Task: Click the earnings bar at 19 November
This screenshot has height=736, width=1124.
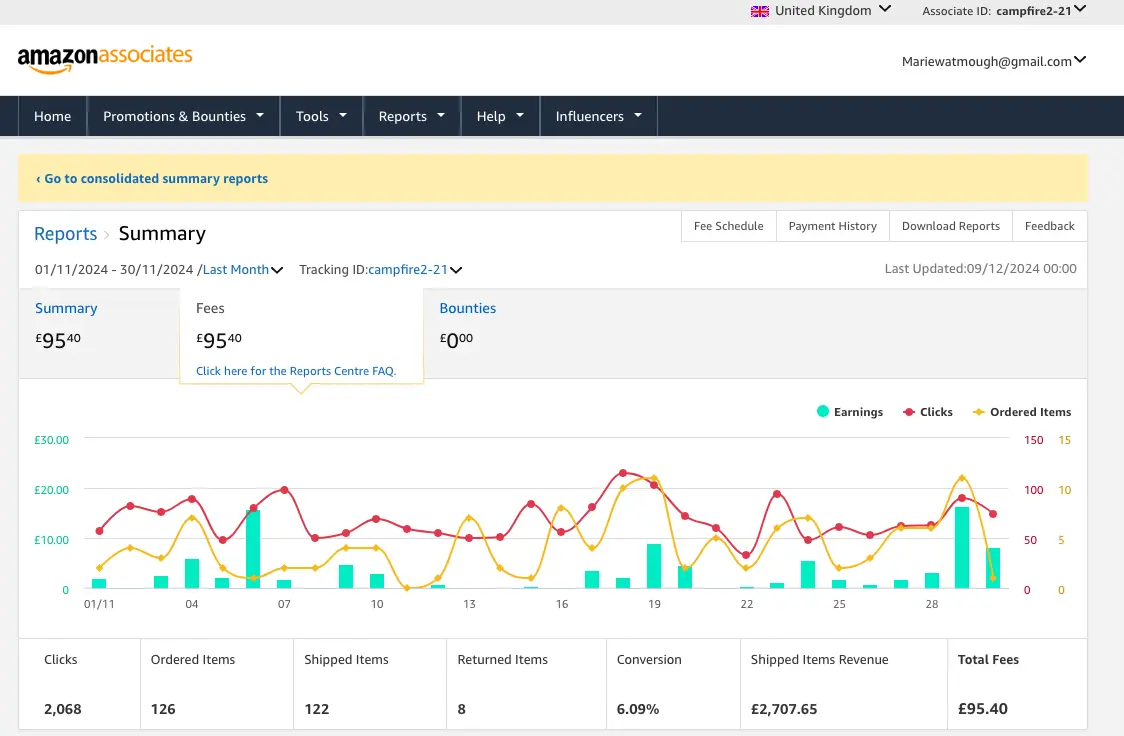Action: tap(654, 566)
